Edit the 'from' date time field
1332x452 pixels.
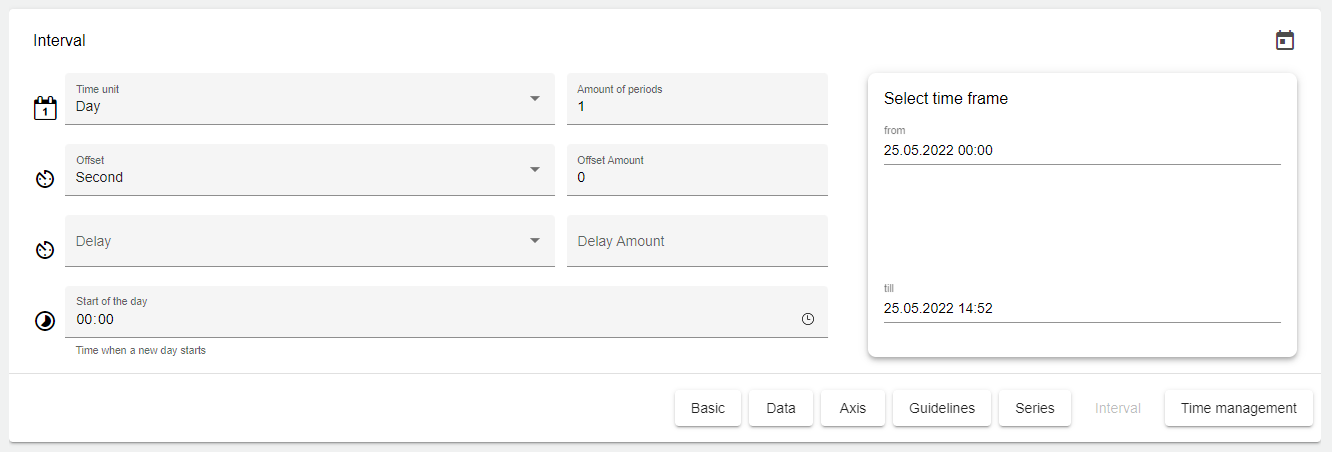coord(1082,150)
